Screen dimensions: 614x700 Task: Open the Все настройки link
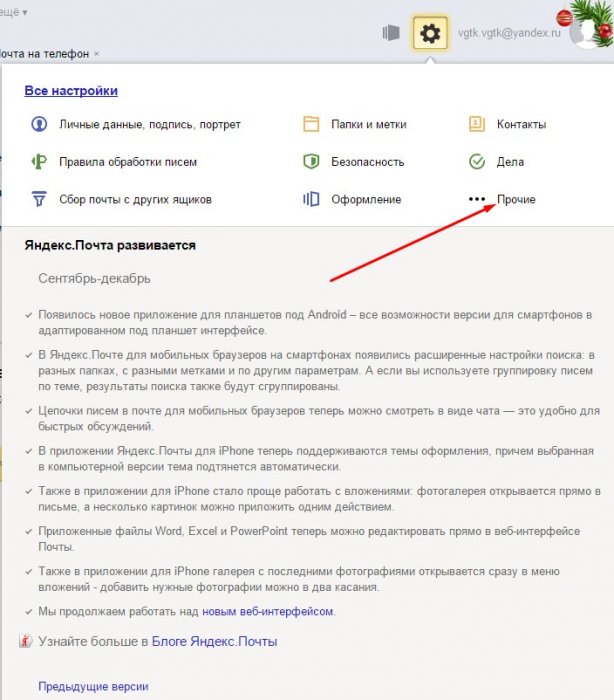[71, 91]
